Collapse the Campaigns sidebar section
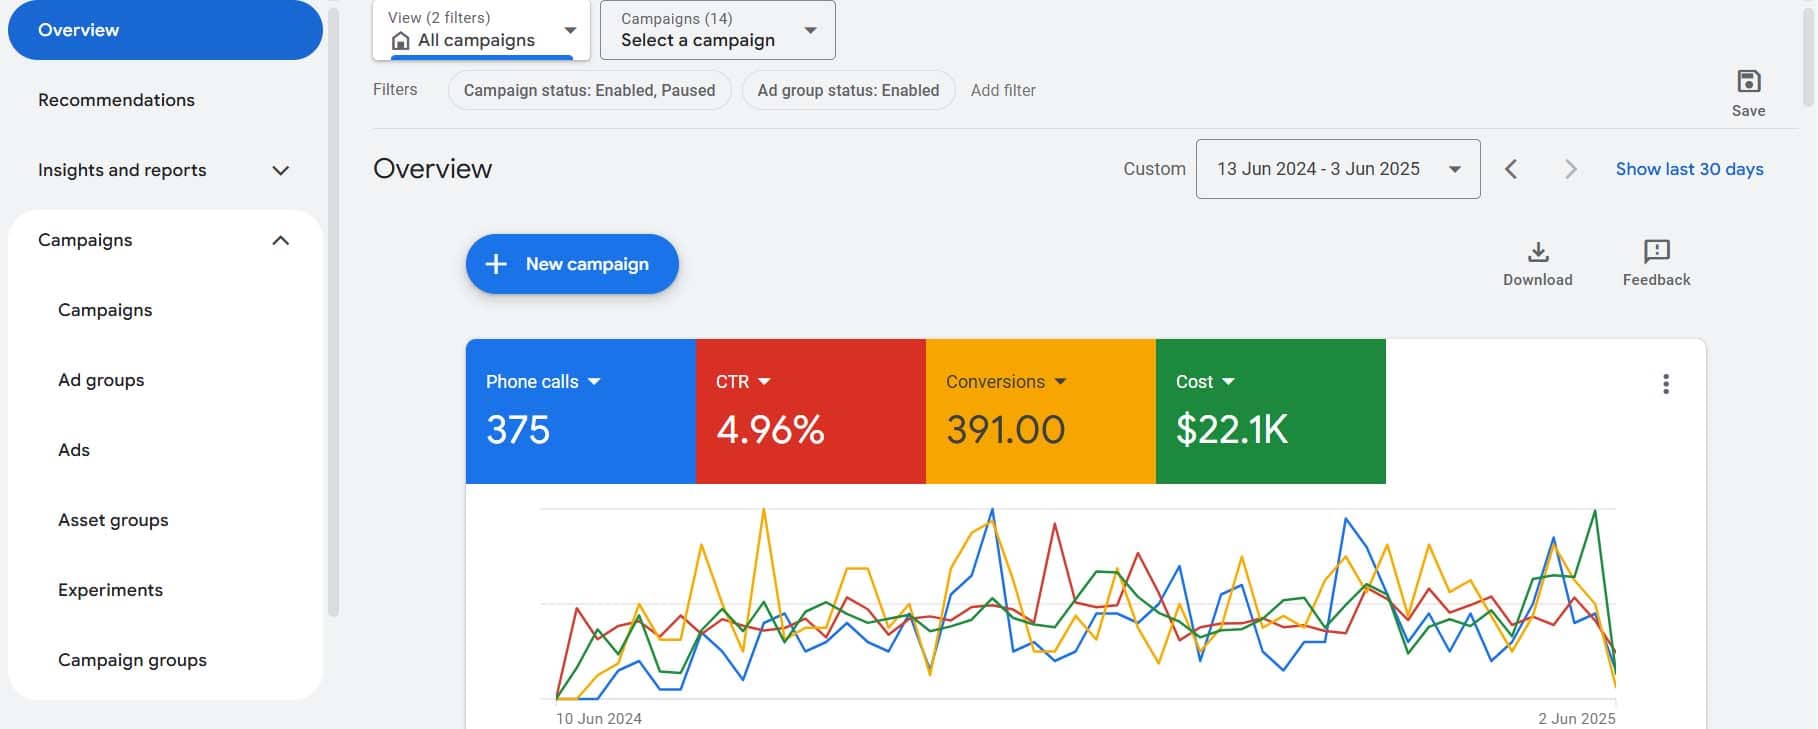 click(x=281, y=241)
